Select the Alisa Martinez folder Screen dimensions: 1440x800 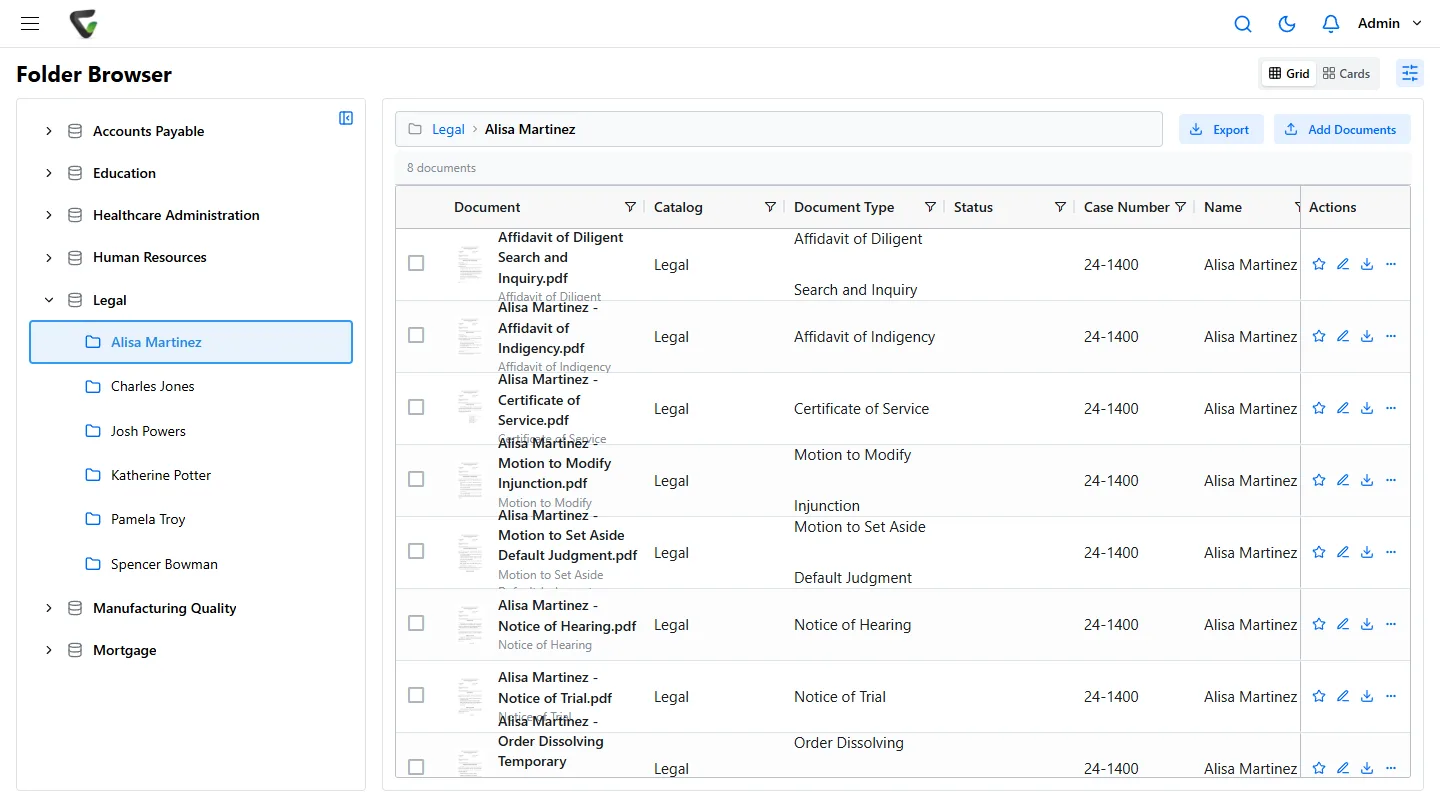[191, 342]
